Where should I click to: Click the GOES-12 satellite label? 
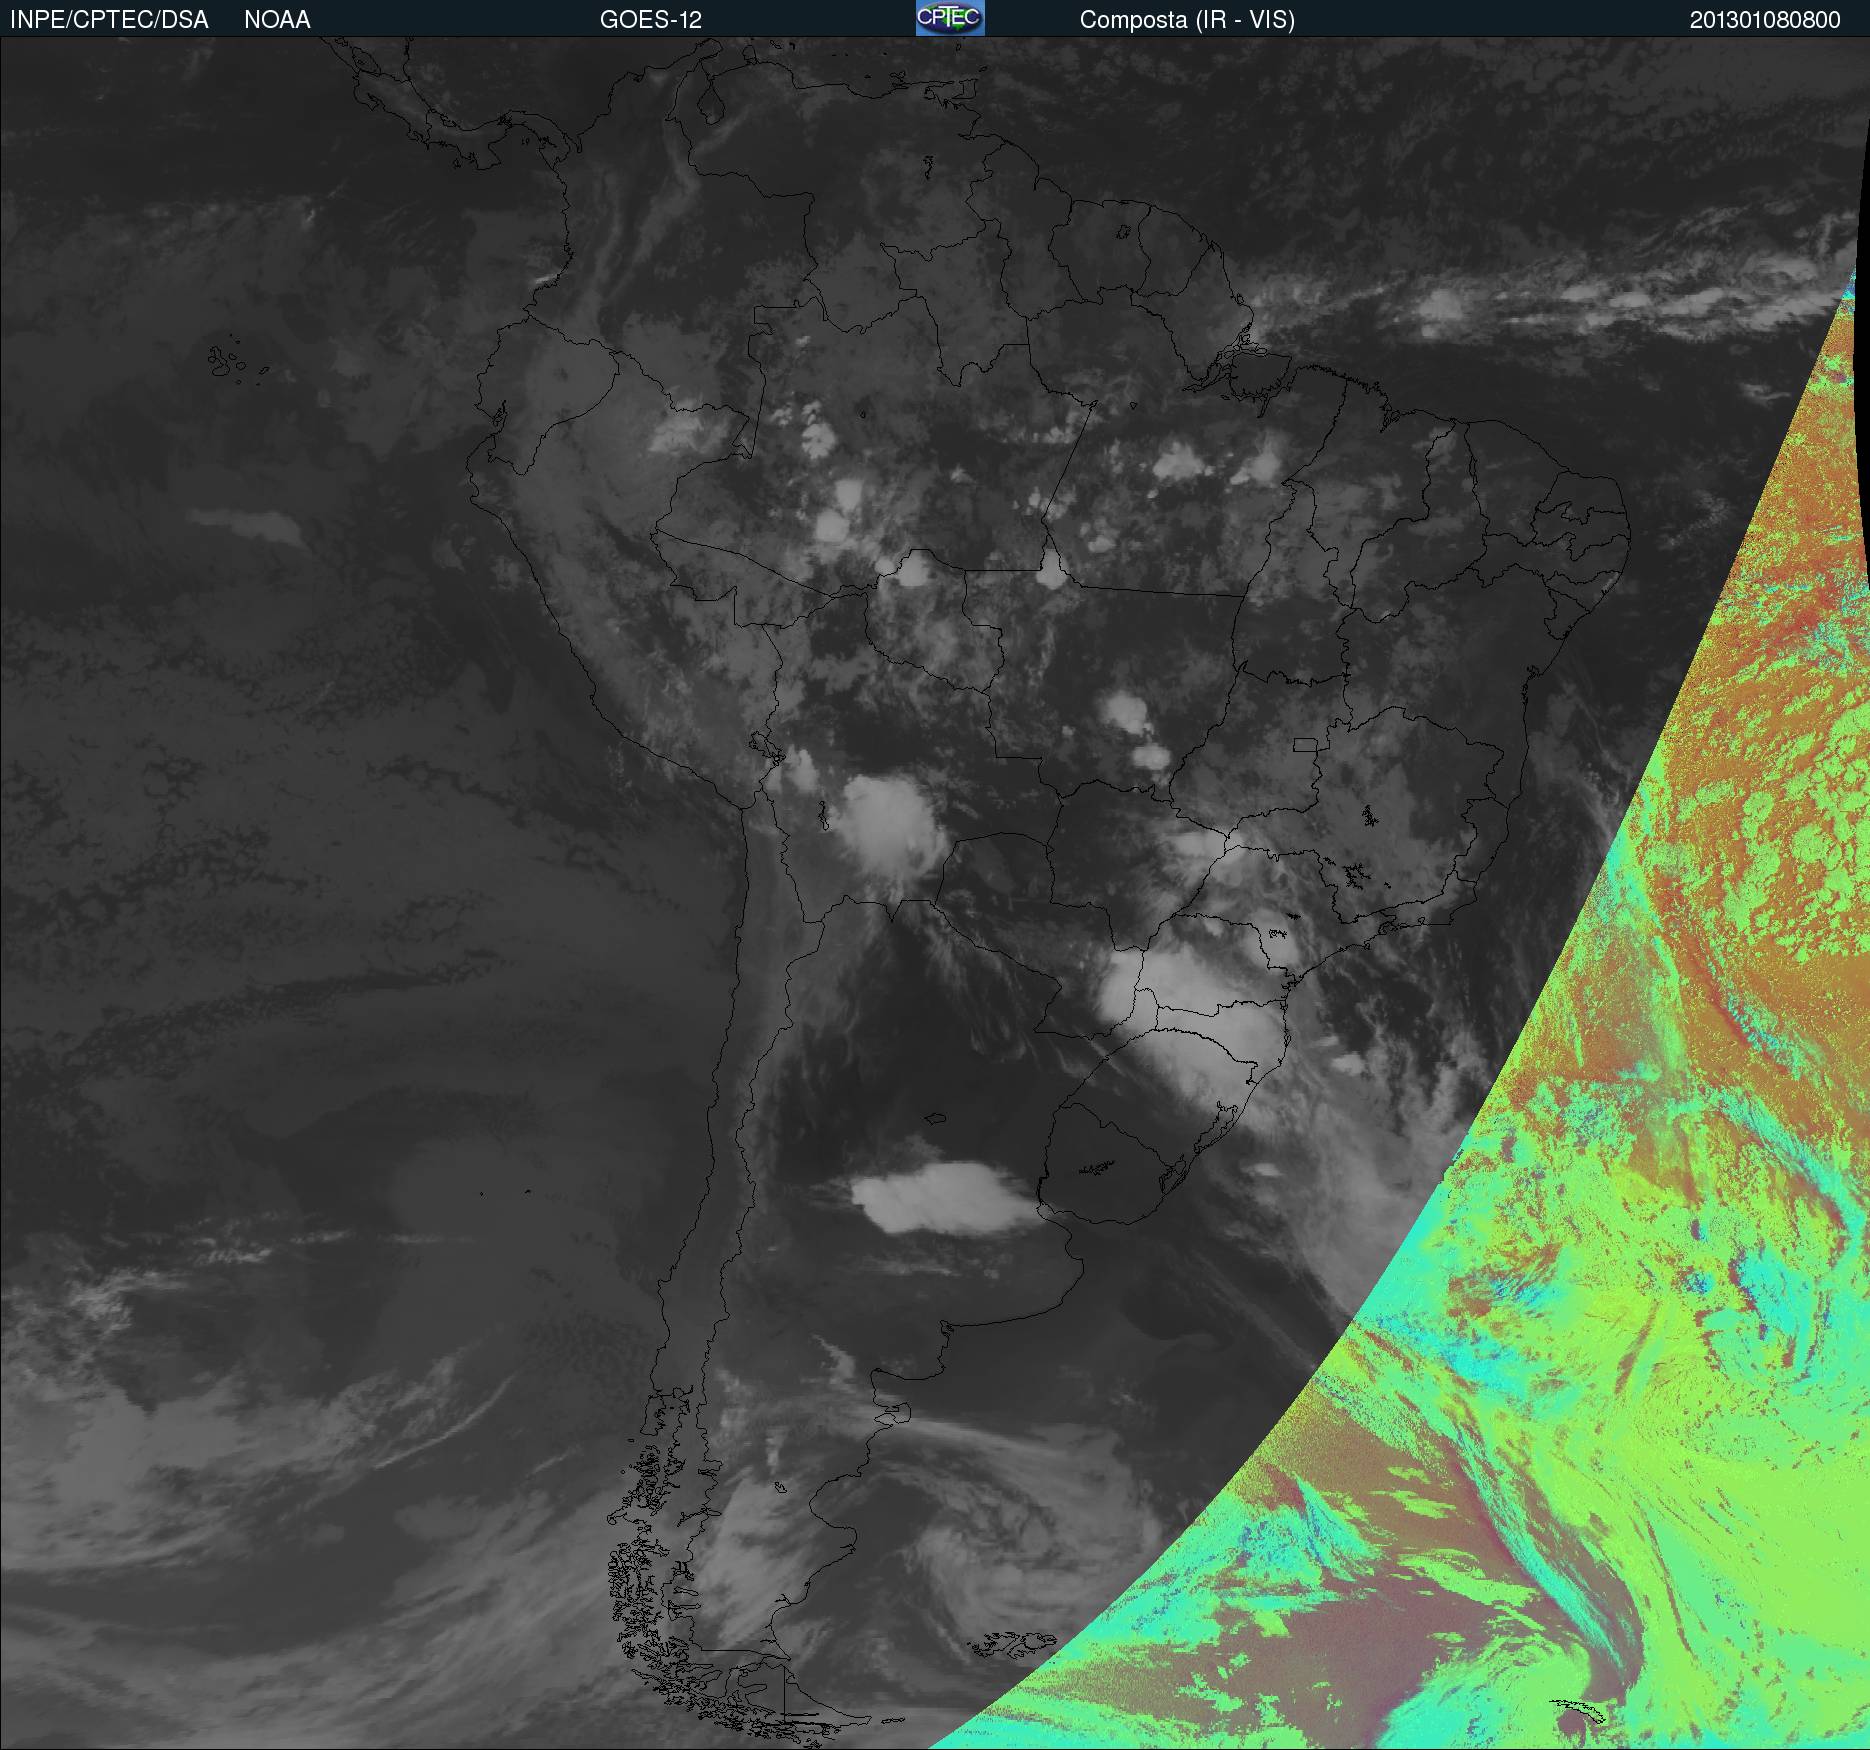click(651, 20)
